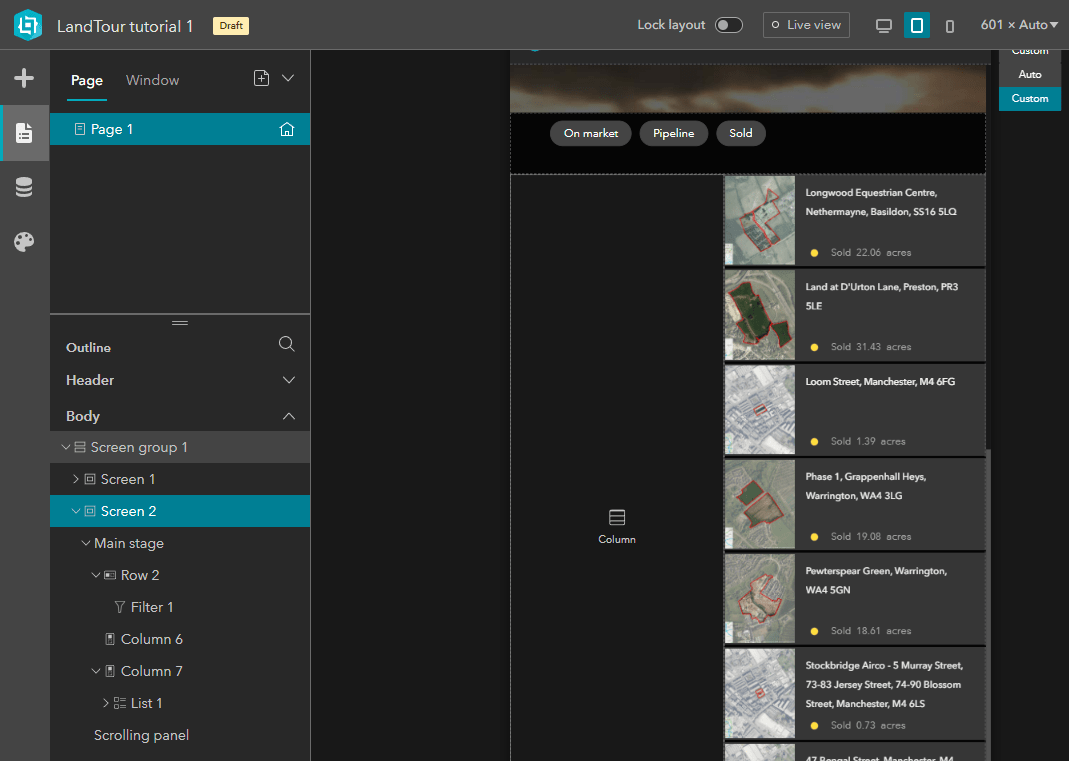Click the Screen group 1 icon

[x=80, y=447]
